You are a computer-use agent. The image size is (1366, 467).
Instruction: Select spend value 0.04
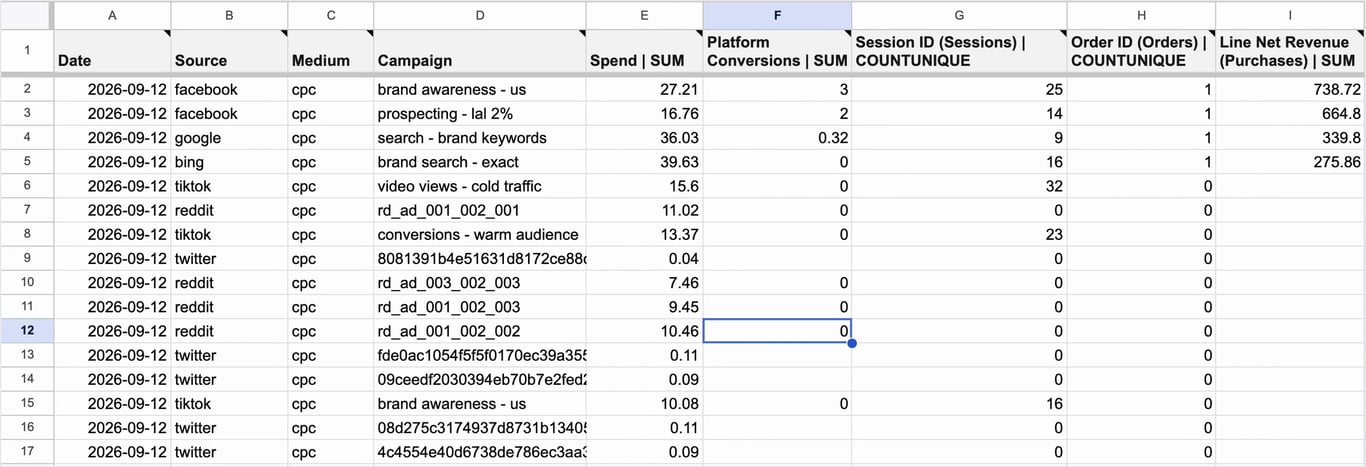tap(645, 258)
